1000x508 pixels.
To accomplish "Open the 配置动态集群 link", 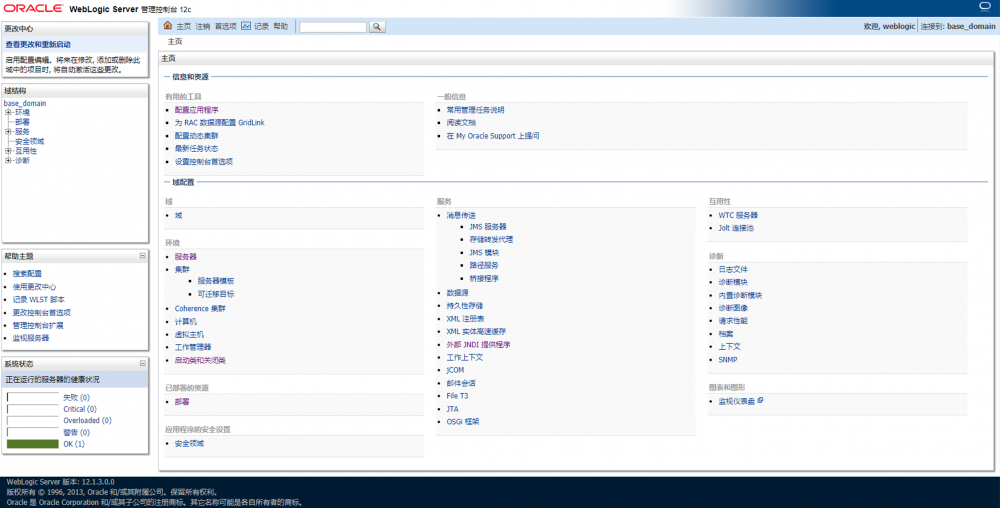I will tap(196, 136).
